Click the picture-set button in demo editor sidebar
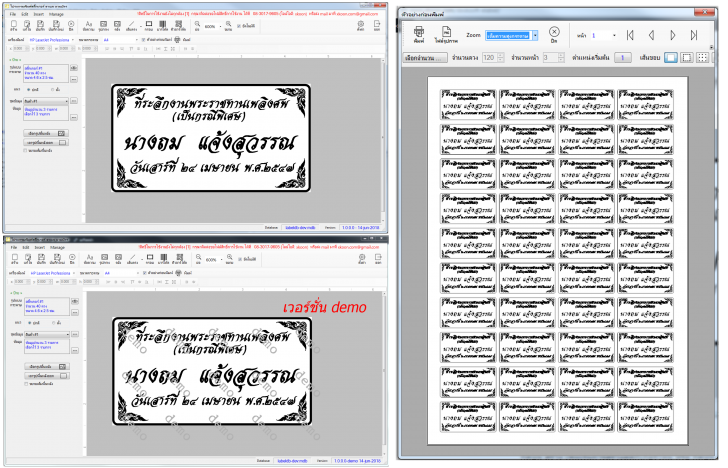The width and height of the screenshot is (728, 468). [47, 367]
